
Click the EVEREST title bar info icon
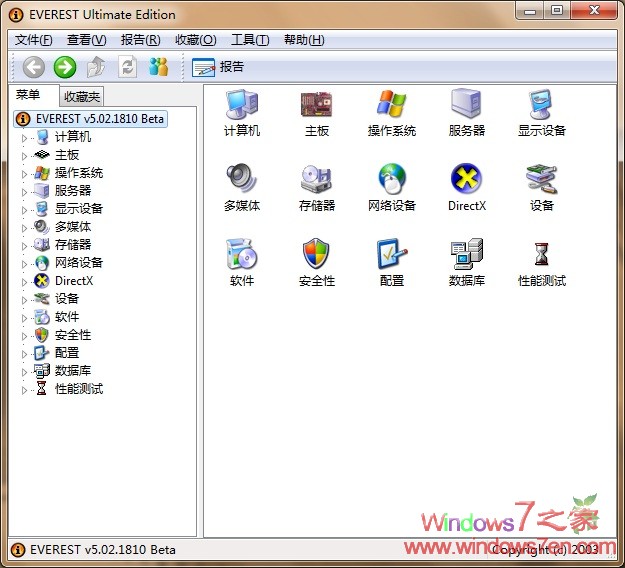click(16, 15)
